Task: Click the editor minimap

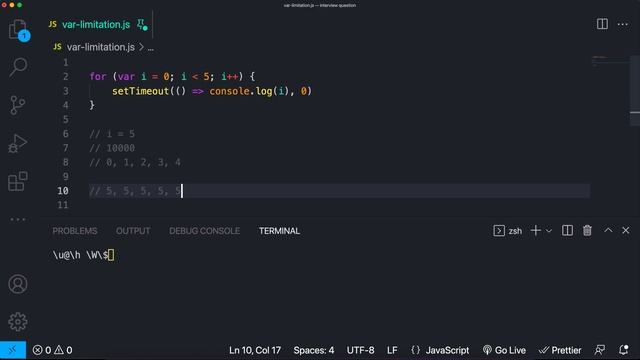Action: point(610,62)
